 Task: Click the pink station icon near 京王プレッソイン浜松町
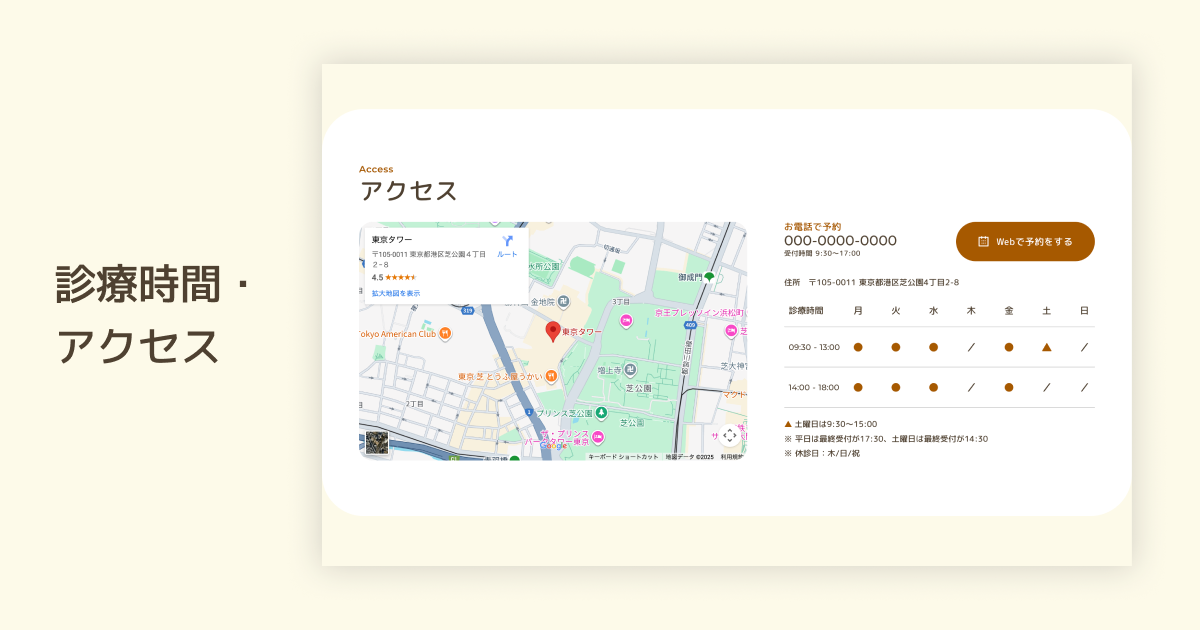[x=626, y=319]
